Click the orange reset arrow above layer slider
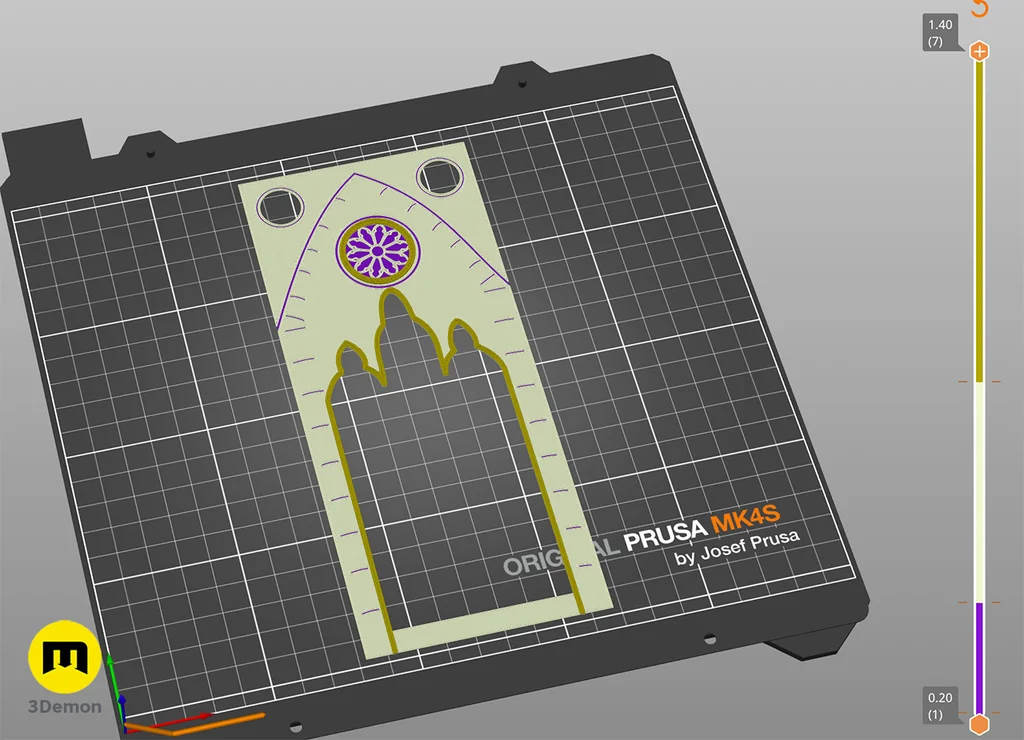 [980, 9]
